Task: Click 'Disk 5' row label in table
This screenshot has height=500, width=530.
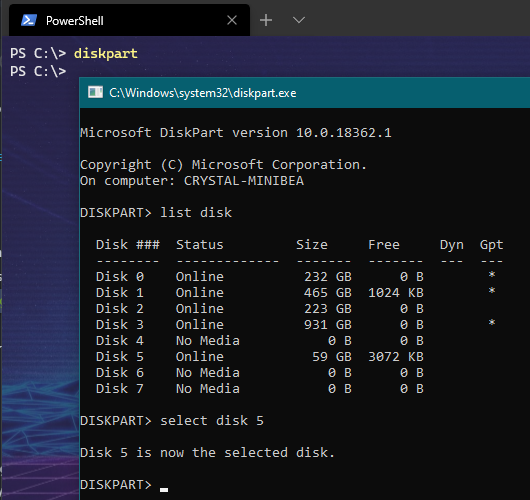Action: (120, 357)
